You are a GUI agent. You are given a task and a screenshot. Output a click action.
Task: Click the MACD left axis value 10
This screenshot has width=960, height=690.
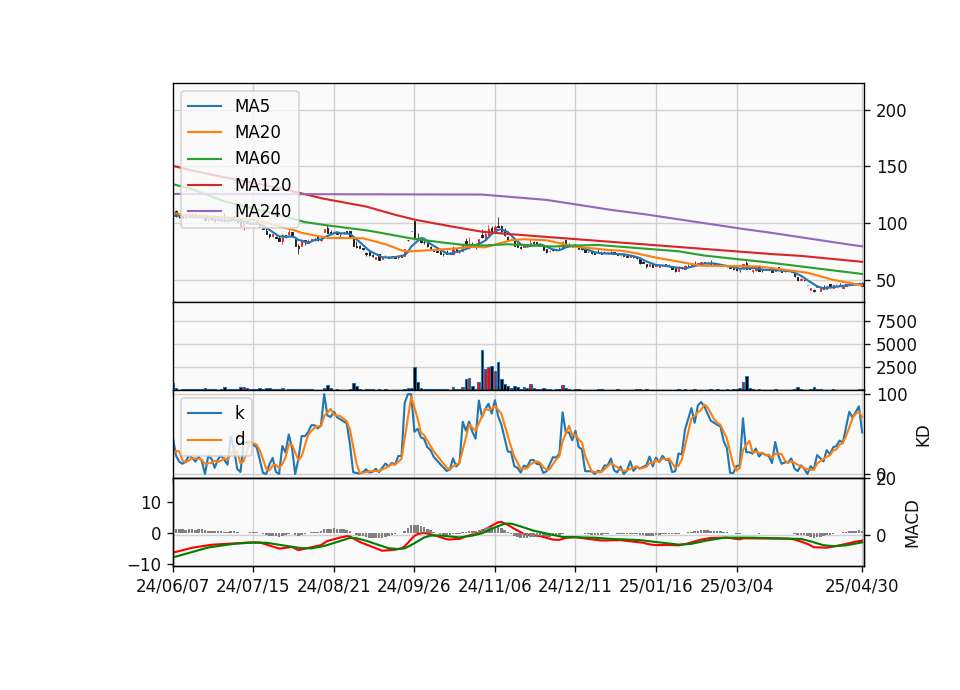(x=151, y=503)
